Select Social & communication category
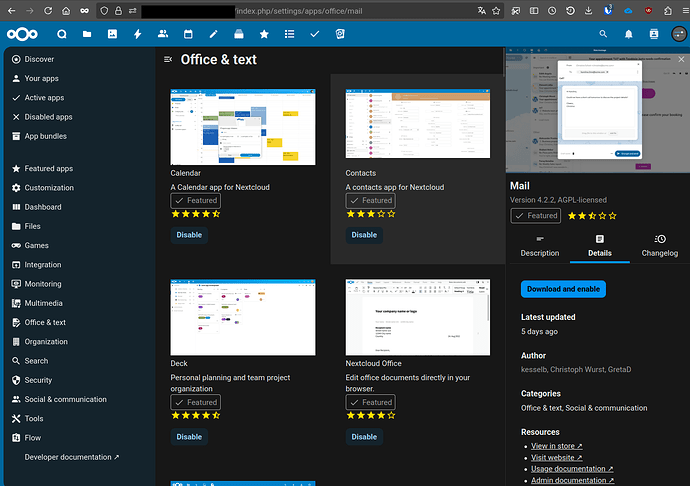690x486 pixels. 65,399
